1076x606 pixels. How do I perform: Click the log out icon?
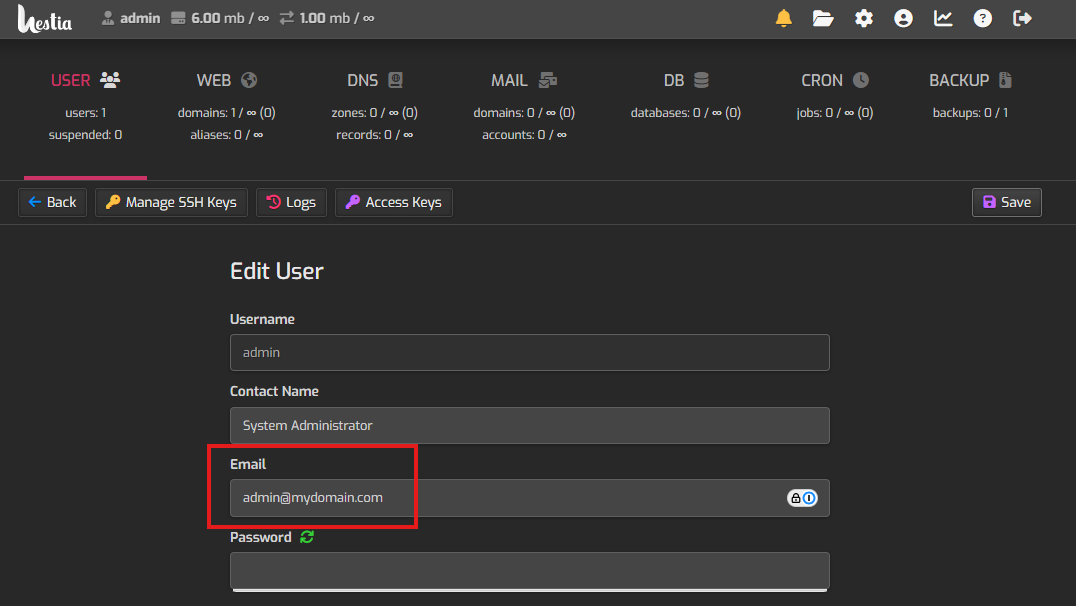click(x=1022, y=18)
